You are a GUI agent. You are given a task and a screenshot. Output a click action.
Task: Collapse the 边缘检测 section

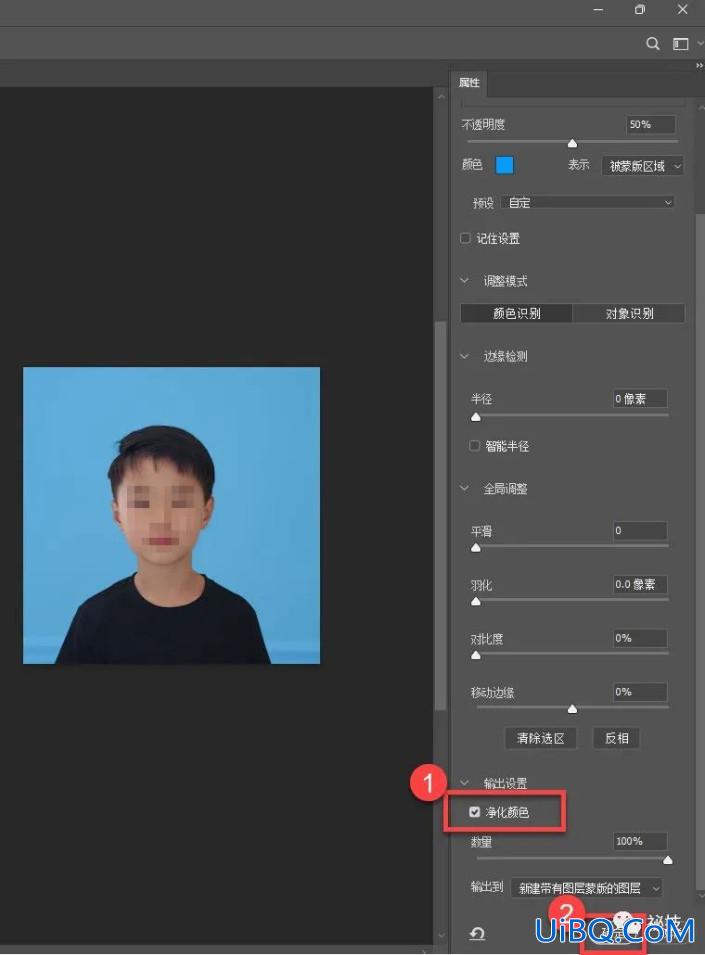[x=465, y=356]
